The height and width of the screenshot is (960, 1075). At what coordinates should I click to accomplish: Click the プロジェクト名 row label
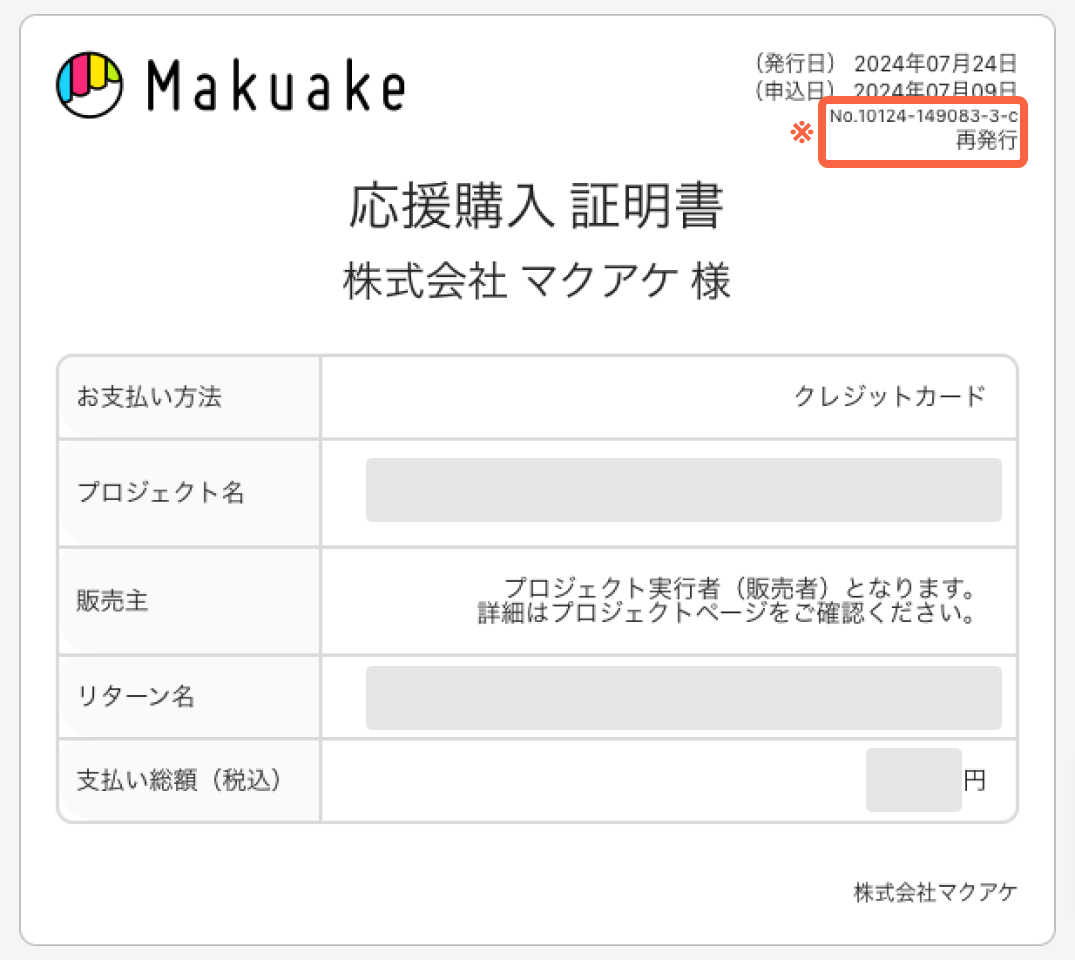coord(160,492)
